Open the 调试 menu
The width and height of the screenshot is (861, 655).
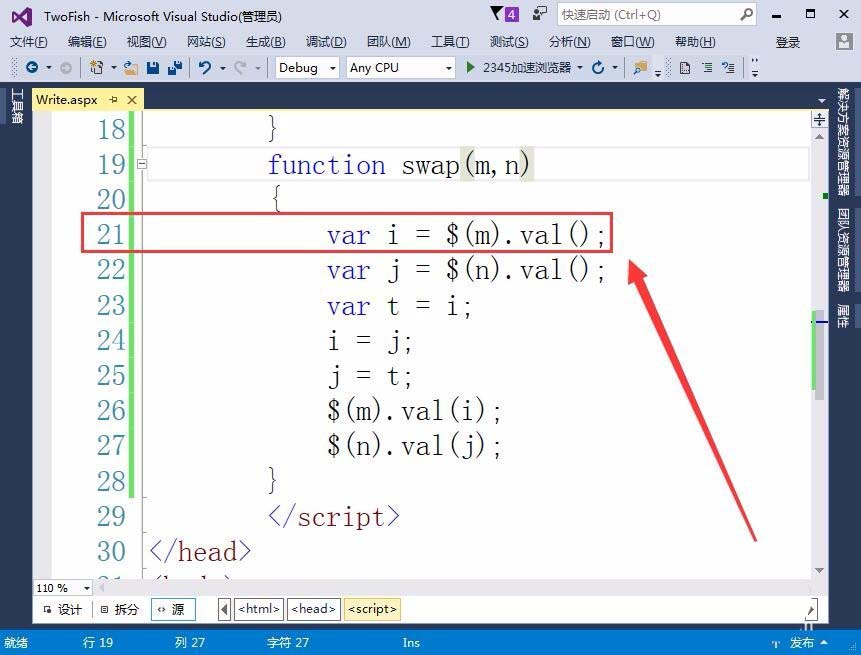tap(325, 42)
